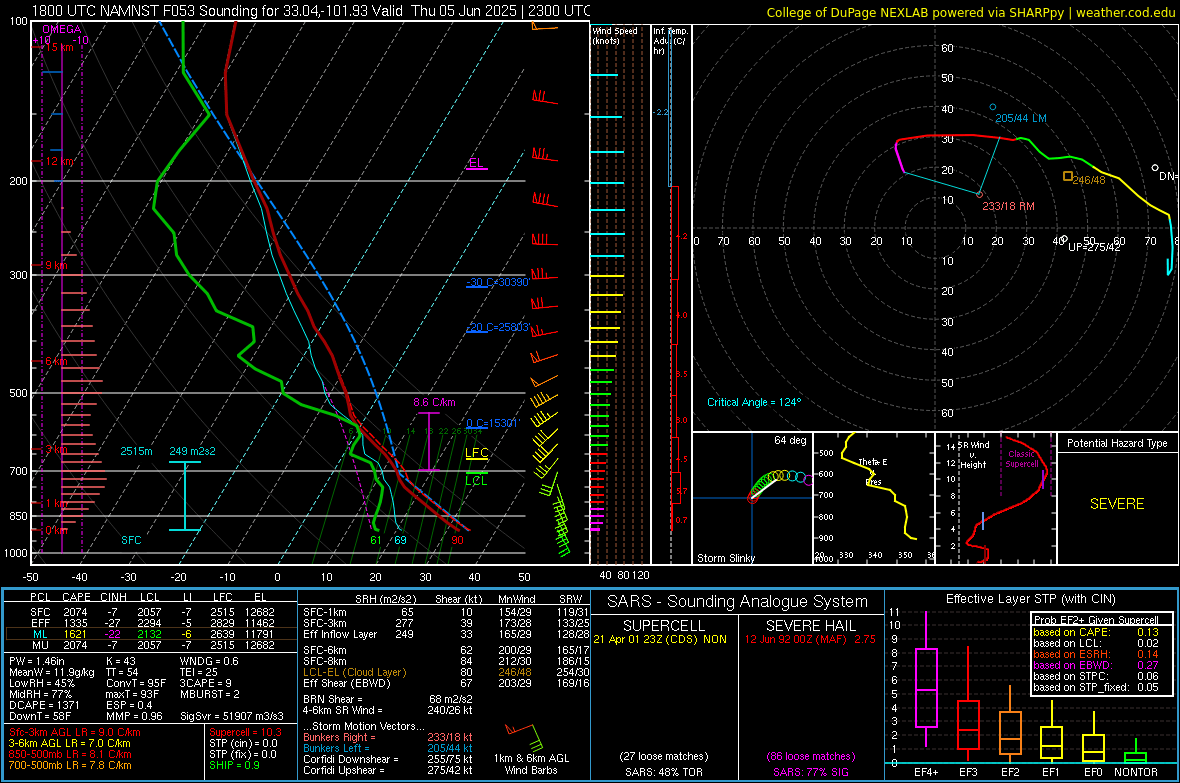The image size is (1180, 783).
Task: Click the UP=275/42 Corfidi label
Action: coord(1094,247)
